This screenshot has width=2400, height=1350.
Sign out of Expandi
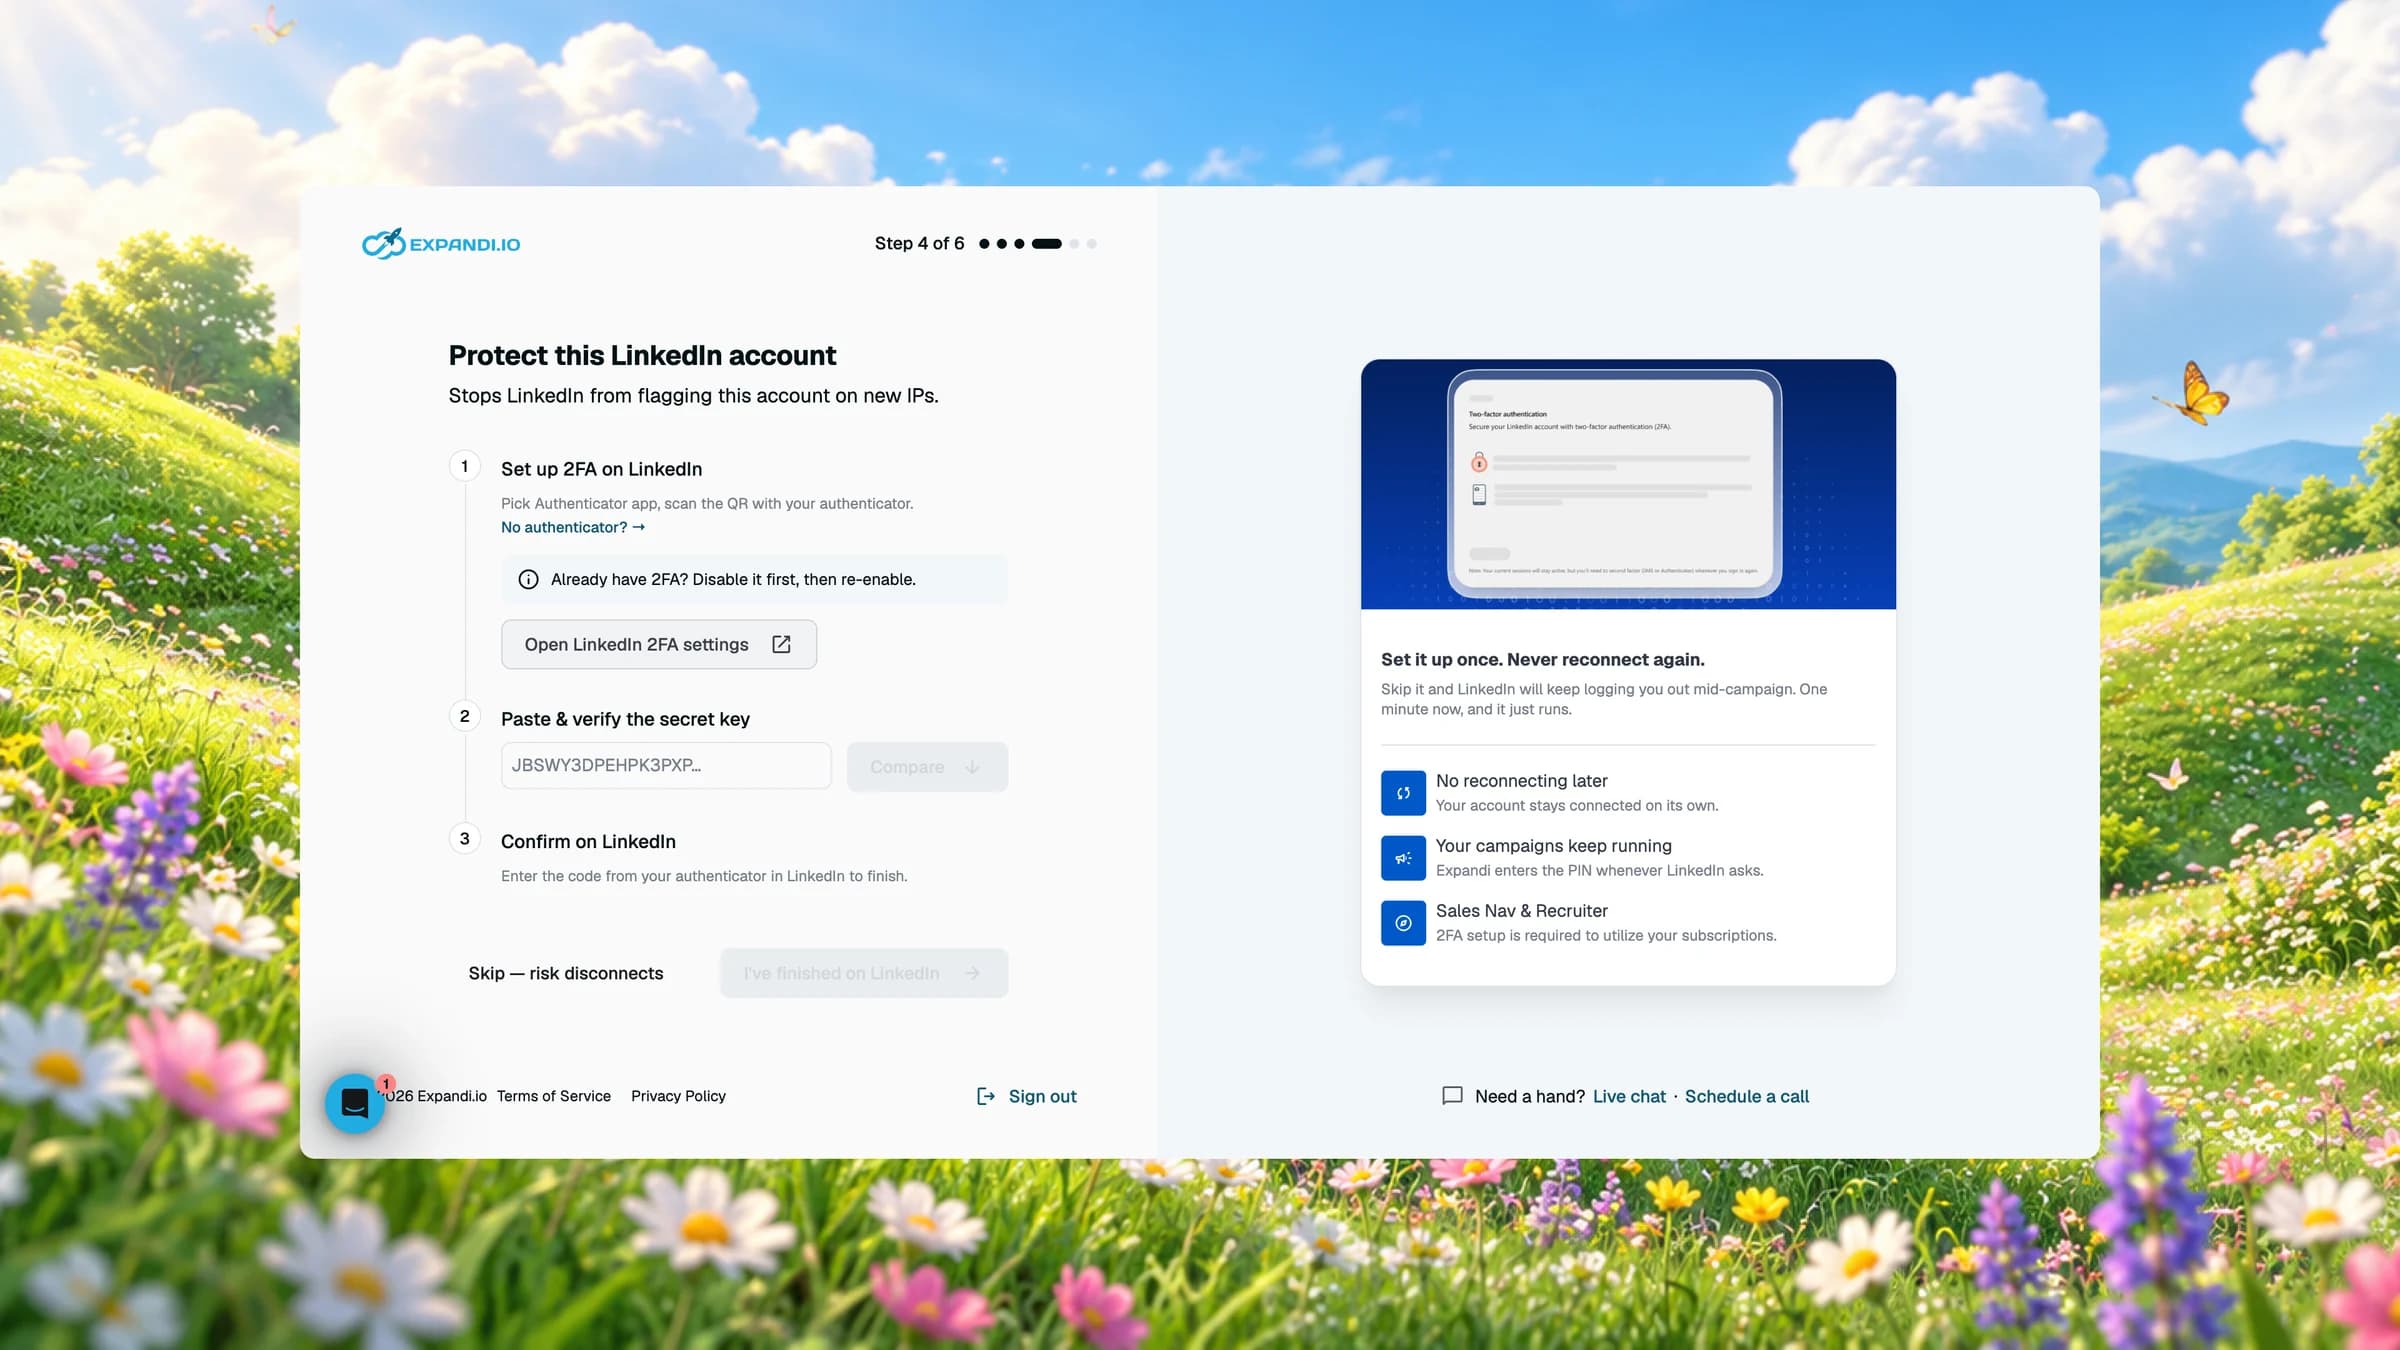[1042, 1096]
